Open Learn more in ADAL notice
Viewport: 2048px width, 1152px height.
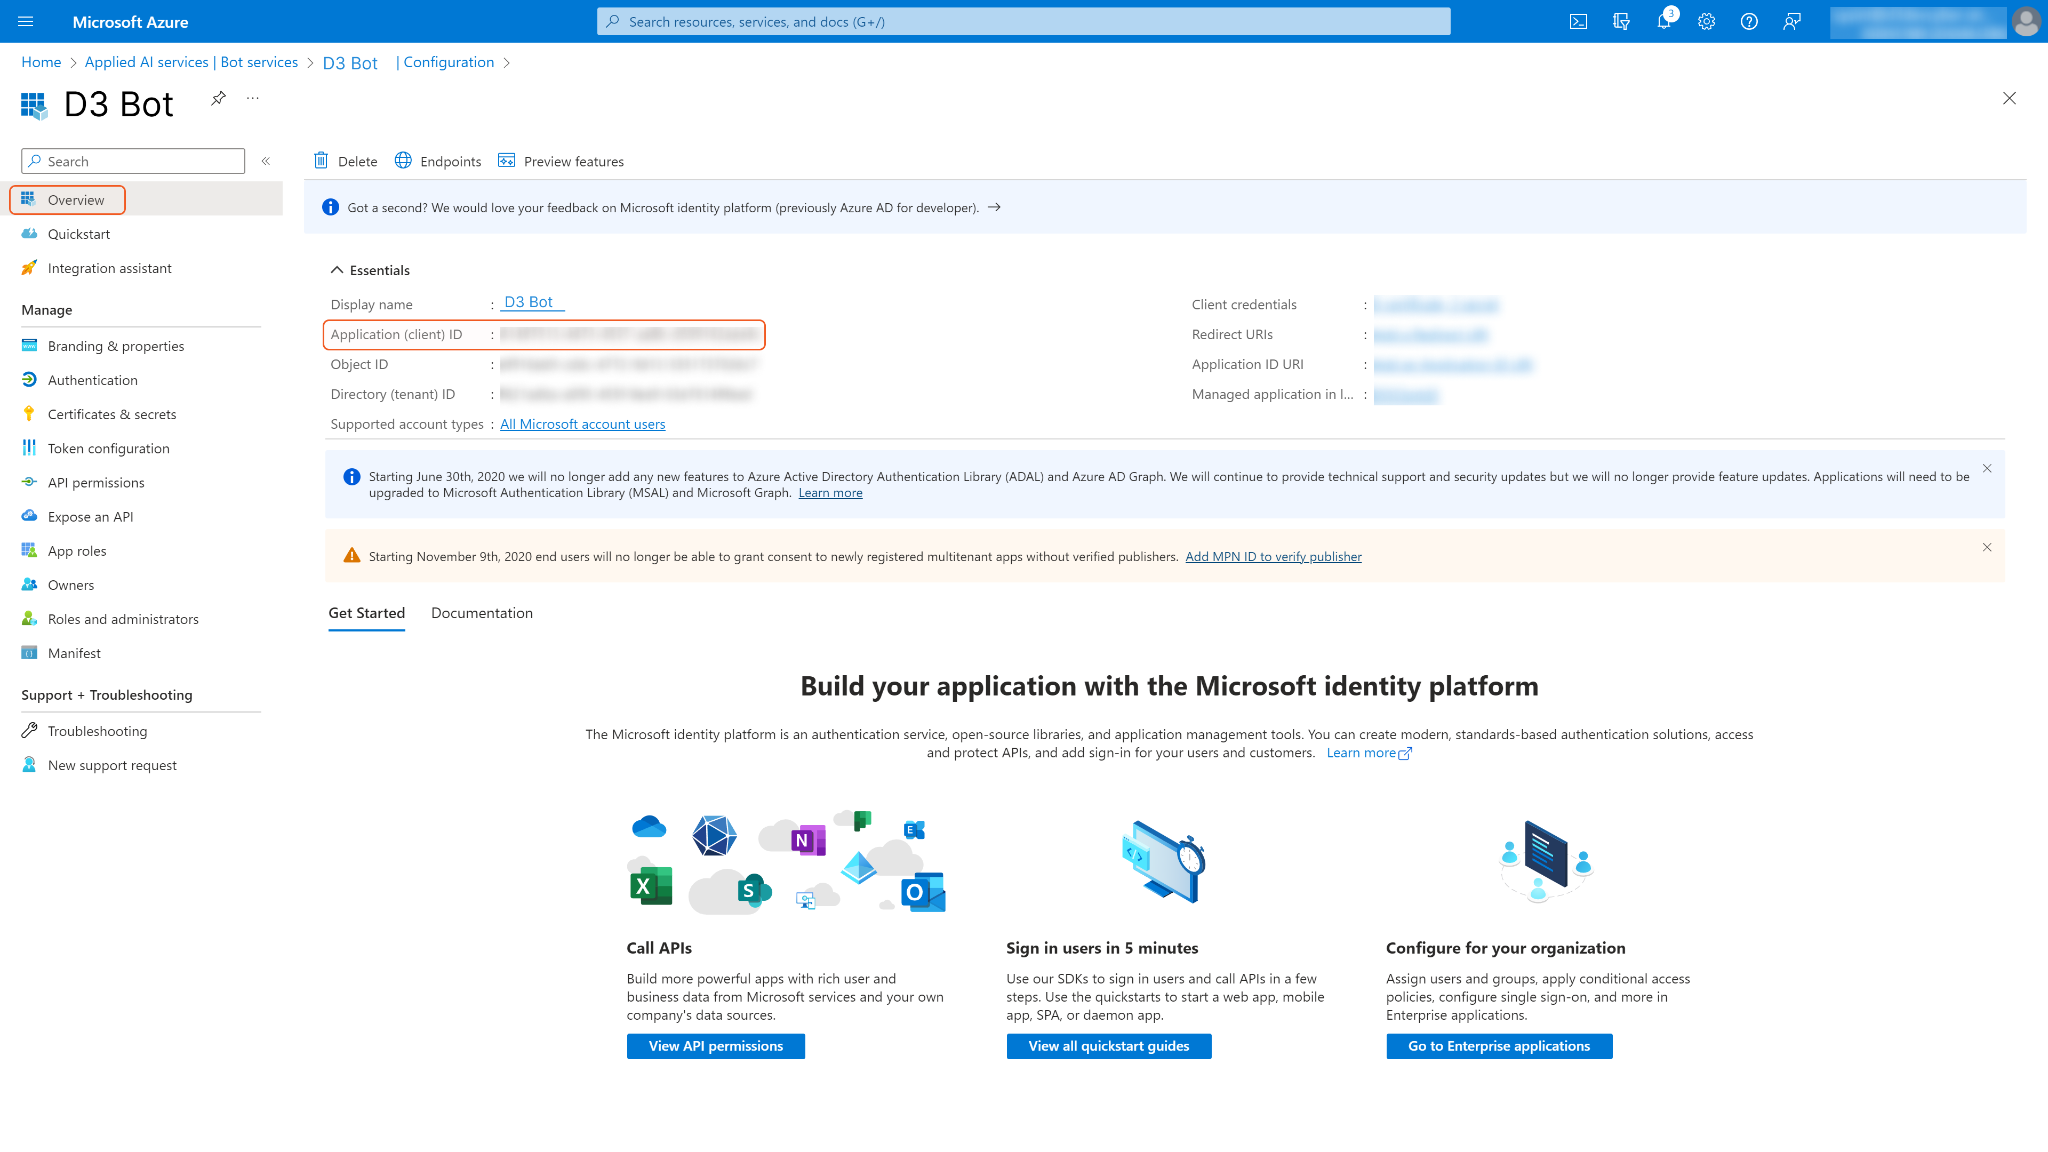[830, 493]
